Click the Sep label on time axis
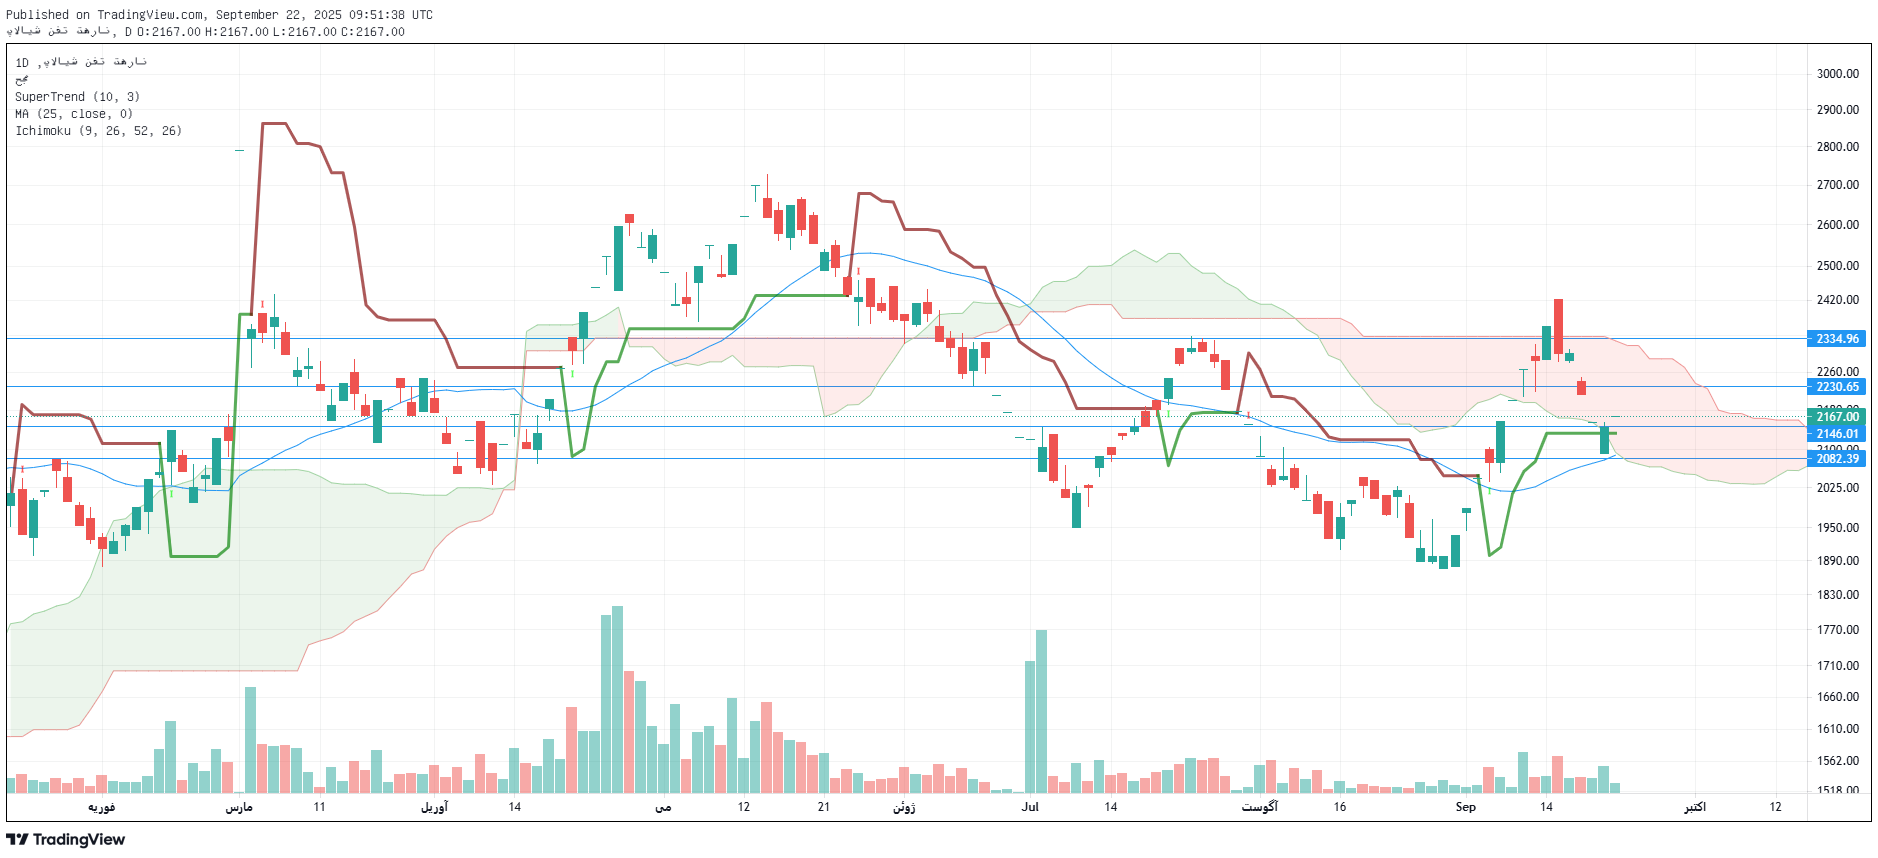 [1465, 807]
